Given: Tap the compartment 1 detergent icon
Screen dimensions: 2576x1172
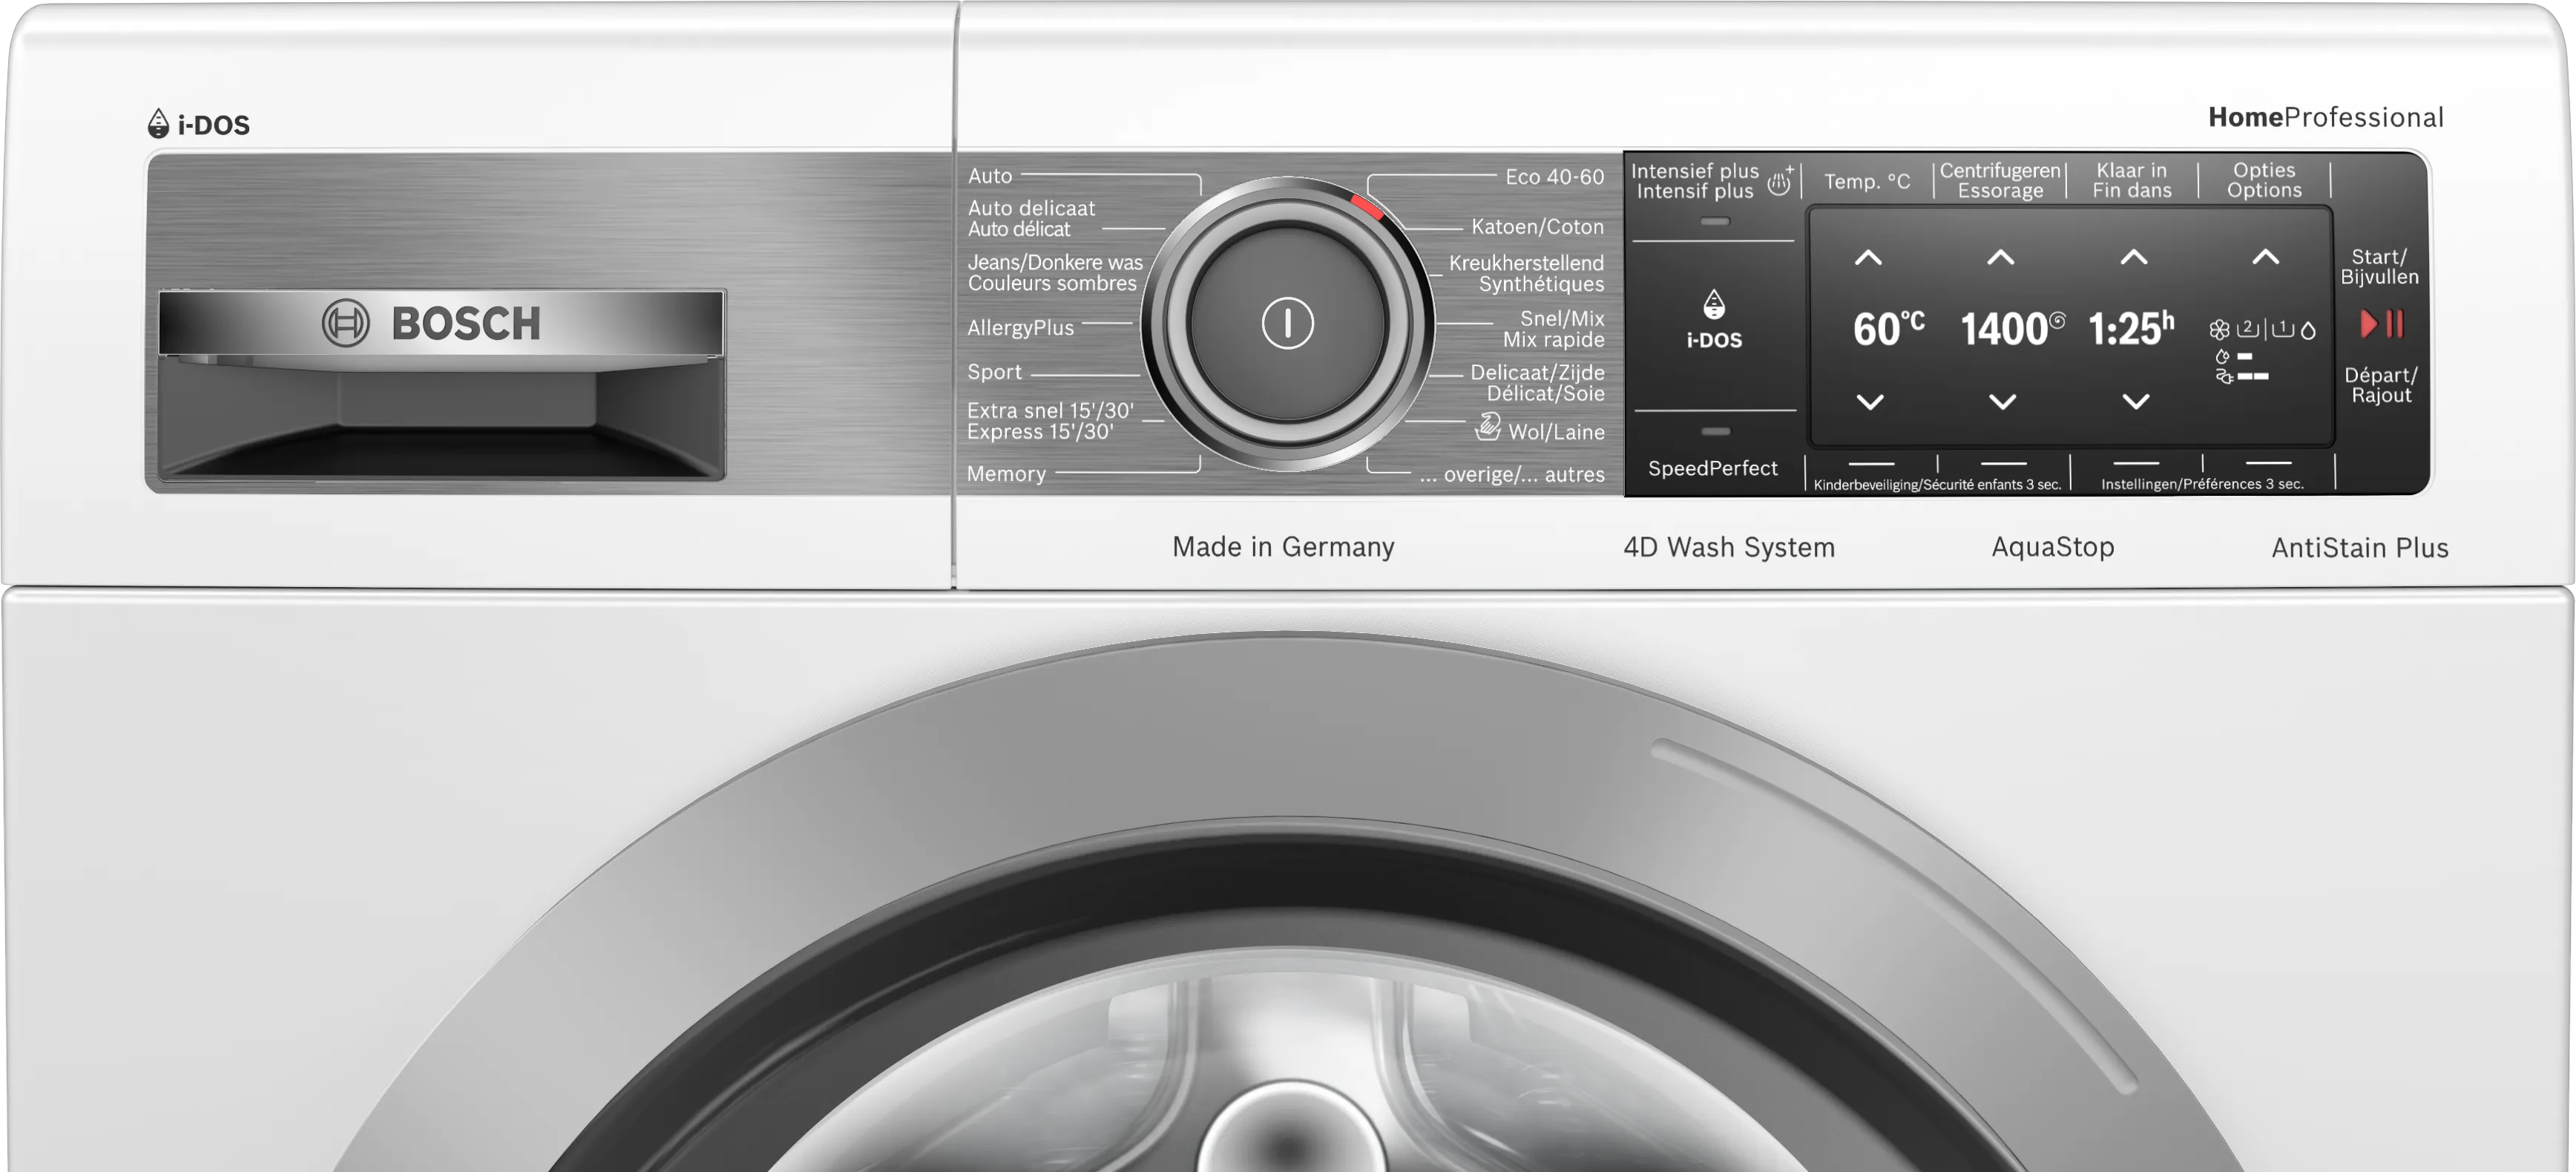Looking at the screenshot, I should [2282, 328].
